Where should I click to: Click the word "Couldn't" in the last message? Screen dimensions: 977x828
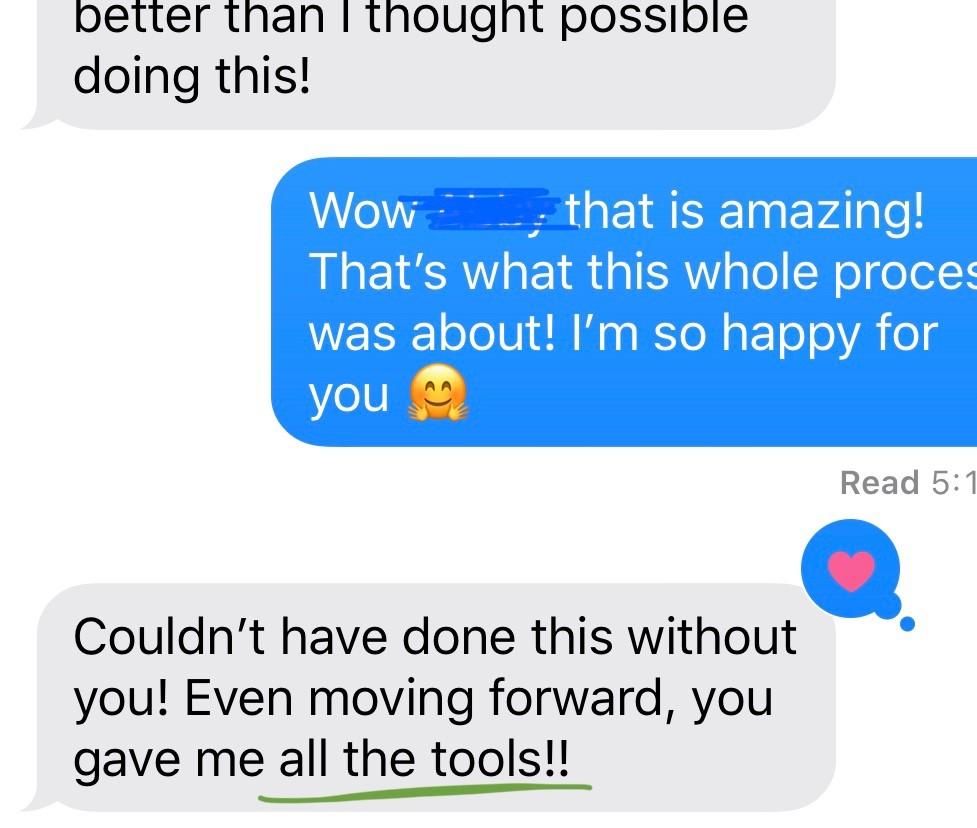point(169,637)
